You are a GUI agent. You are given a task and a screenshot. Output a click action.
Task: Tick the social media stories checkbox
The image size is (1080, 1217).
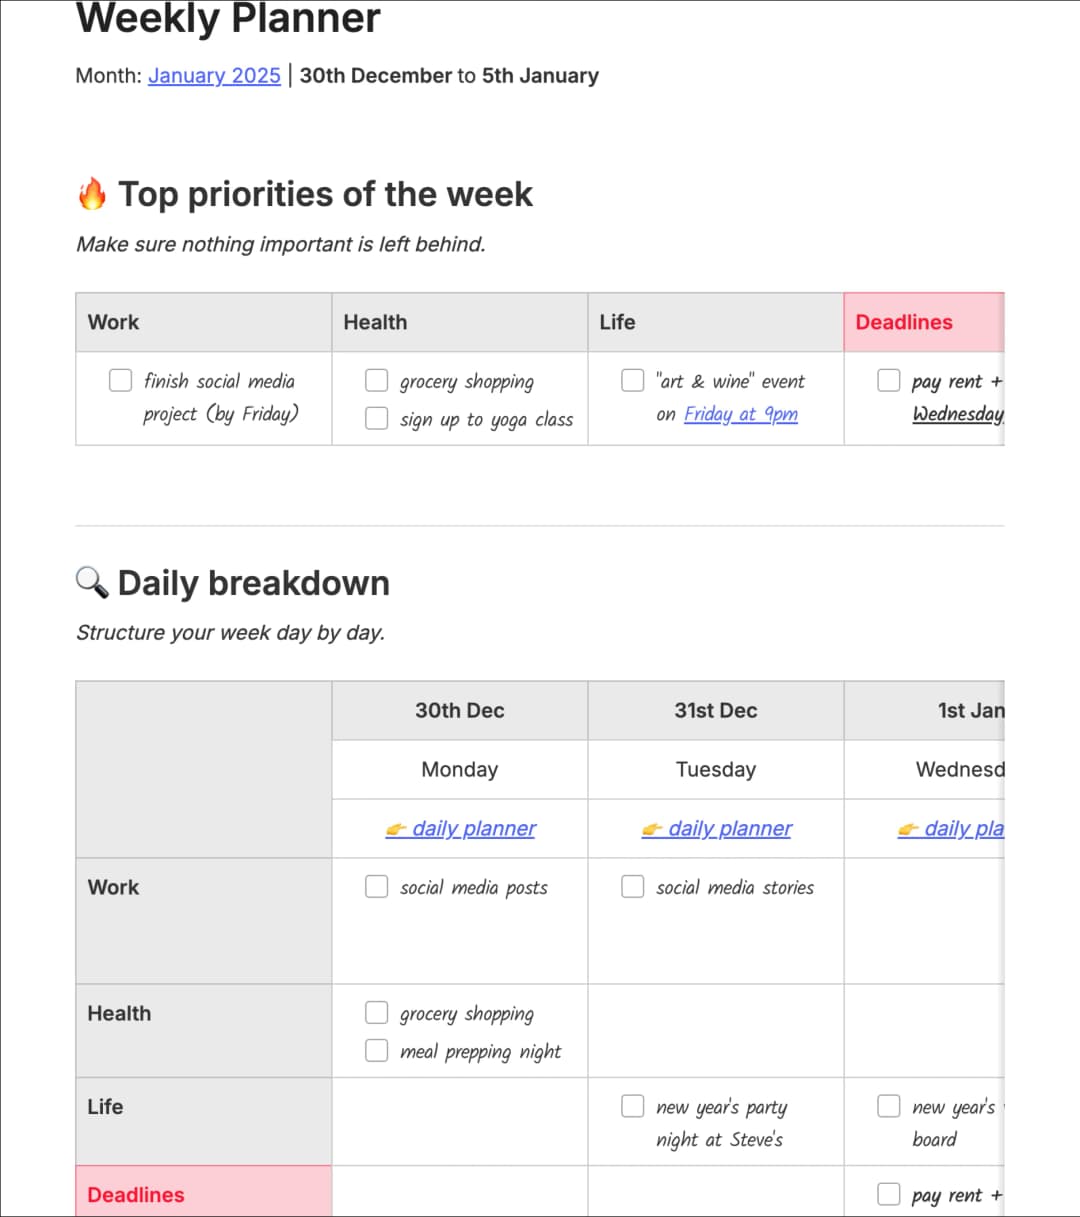(x=633, y=886)
